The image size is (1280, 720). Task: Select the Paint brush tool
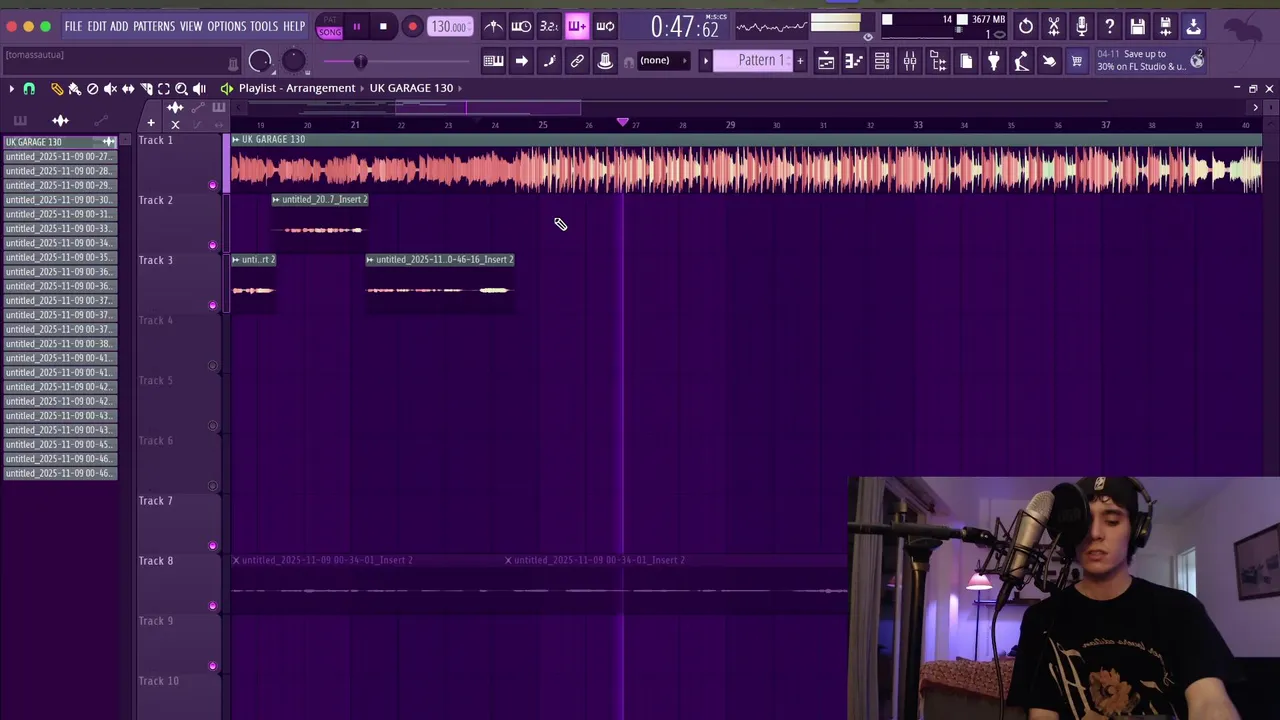click(75, 89)
